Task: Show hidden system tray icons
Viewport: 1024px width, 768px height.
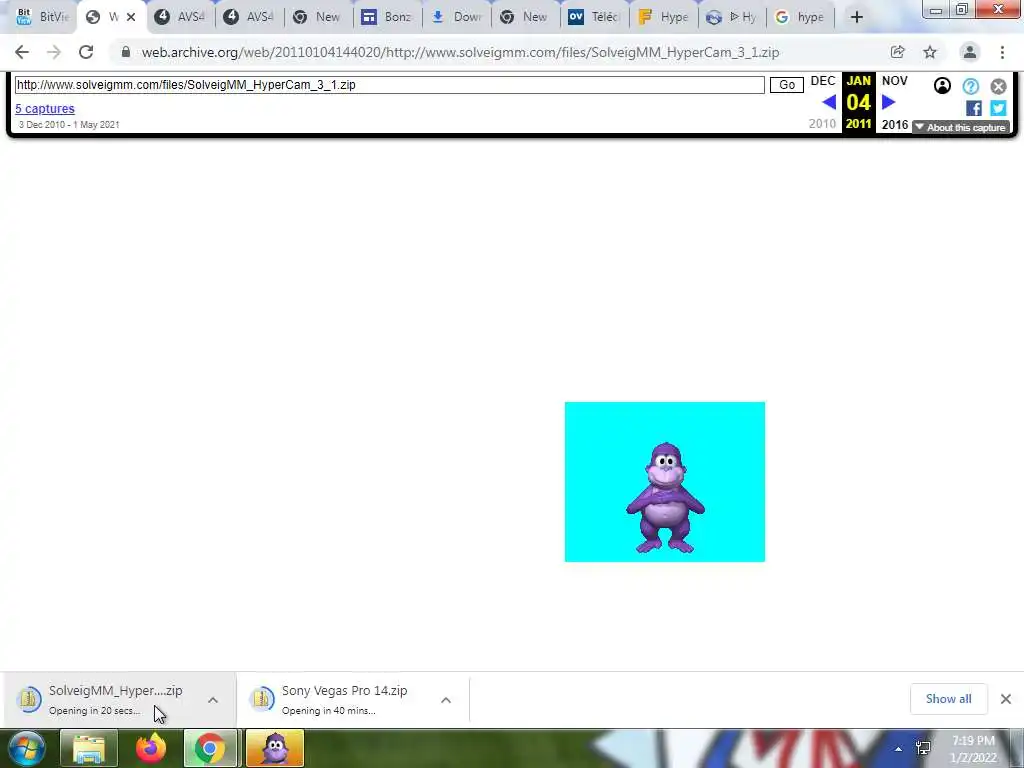Action: [899, 749]
